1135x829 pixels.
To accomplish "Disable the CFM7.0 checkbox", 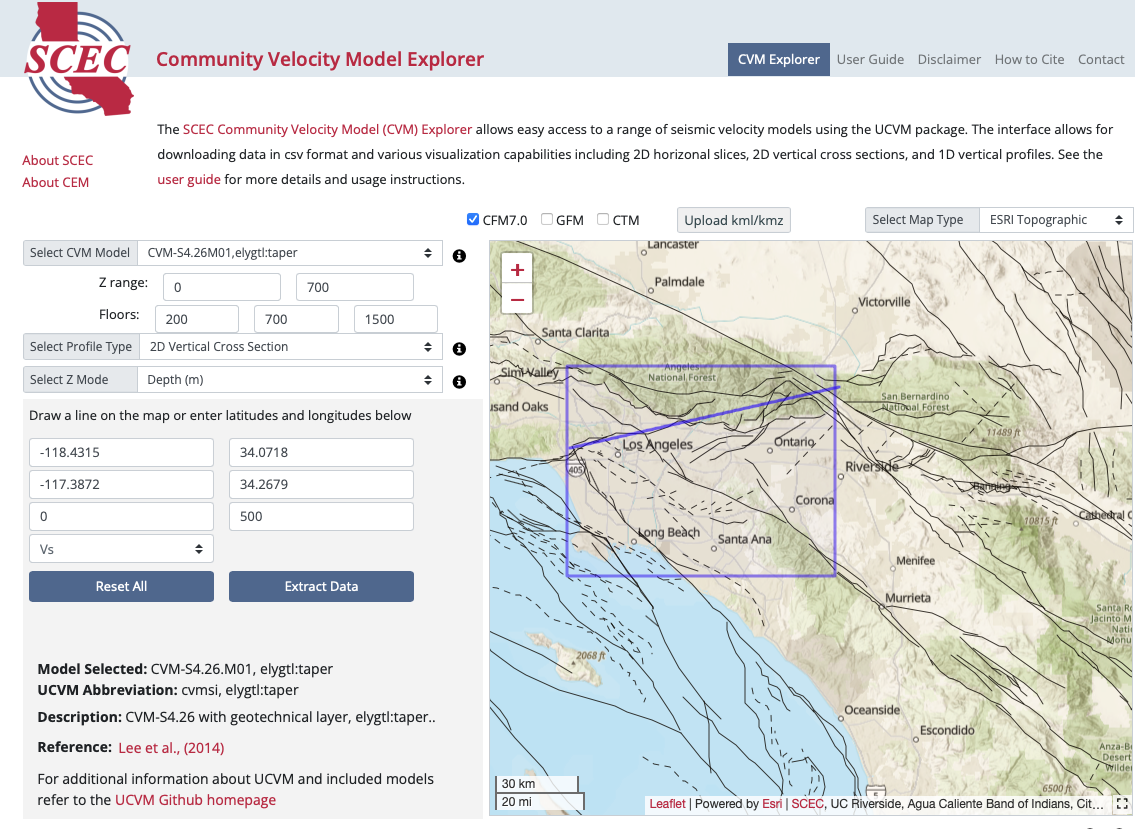I will 473,220.
